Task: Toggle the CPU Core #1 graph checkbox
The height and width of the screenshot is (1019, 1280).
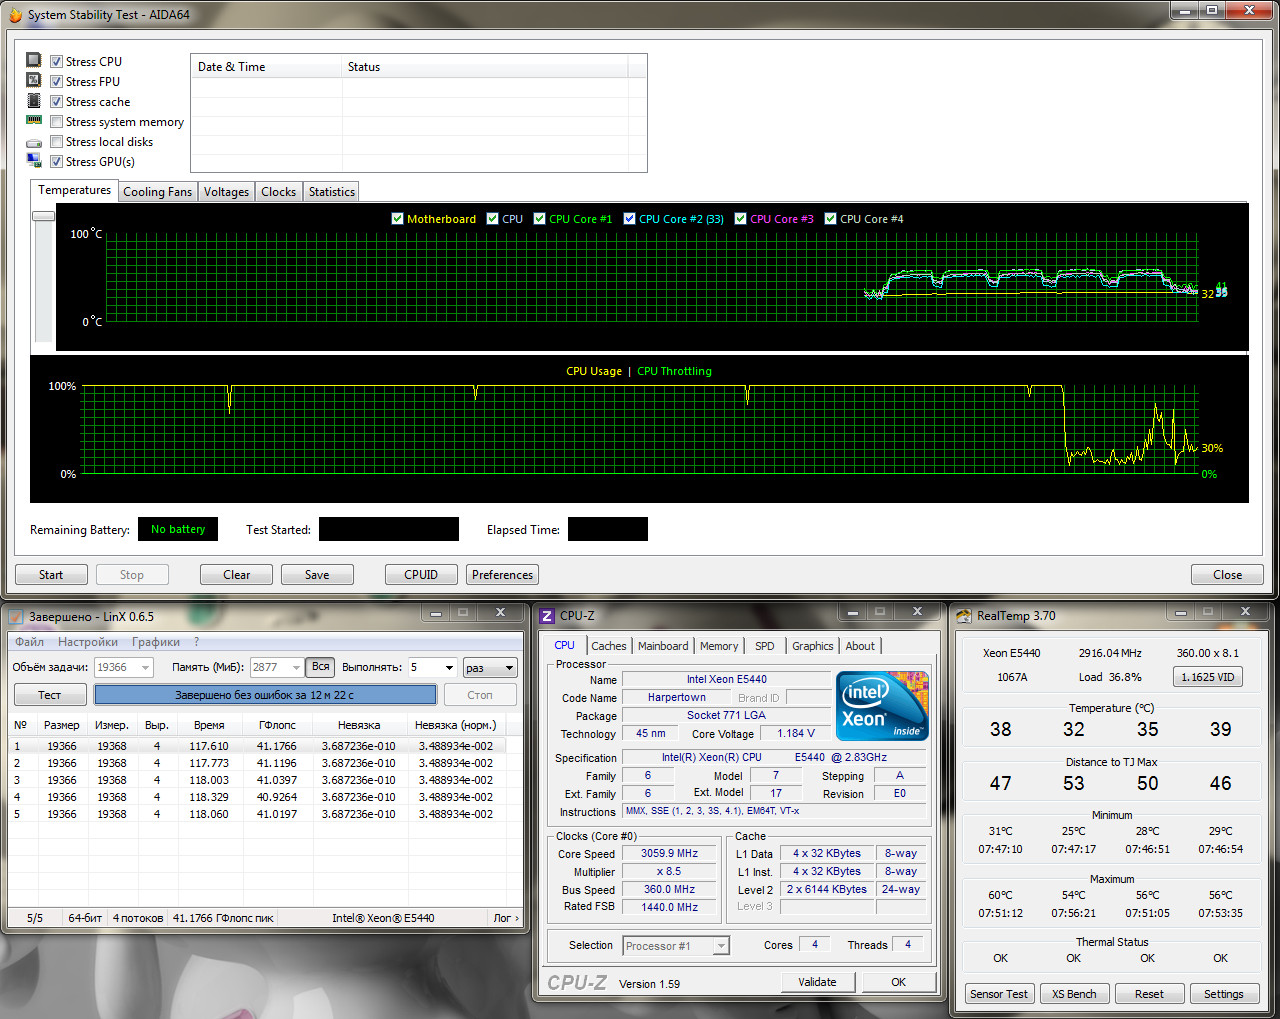Action: [x=540, y=219]
